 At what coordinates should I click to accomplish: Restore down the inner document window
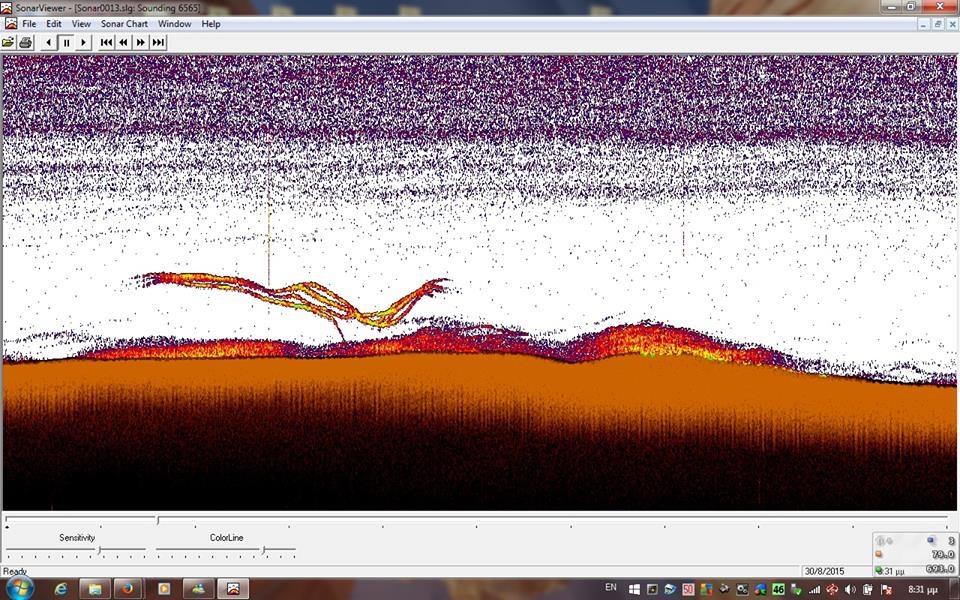pyautogui.click(x=938, y=24)
